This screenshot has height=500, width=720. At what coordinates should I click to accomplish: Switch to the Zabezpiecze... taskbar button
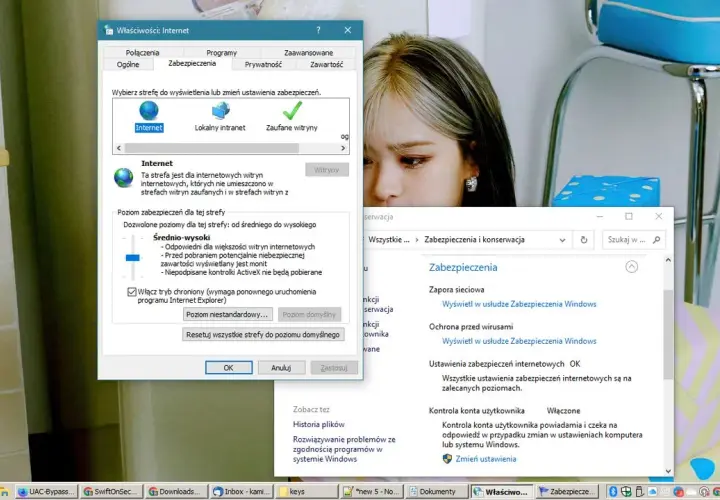click(x=568, y=492)
